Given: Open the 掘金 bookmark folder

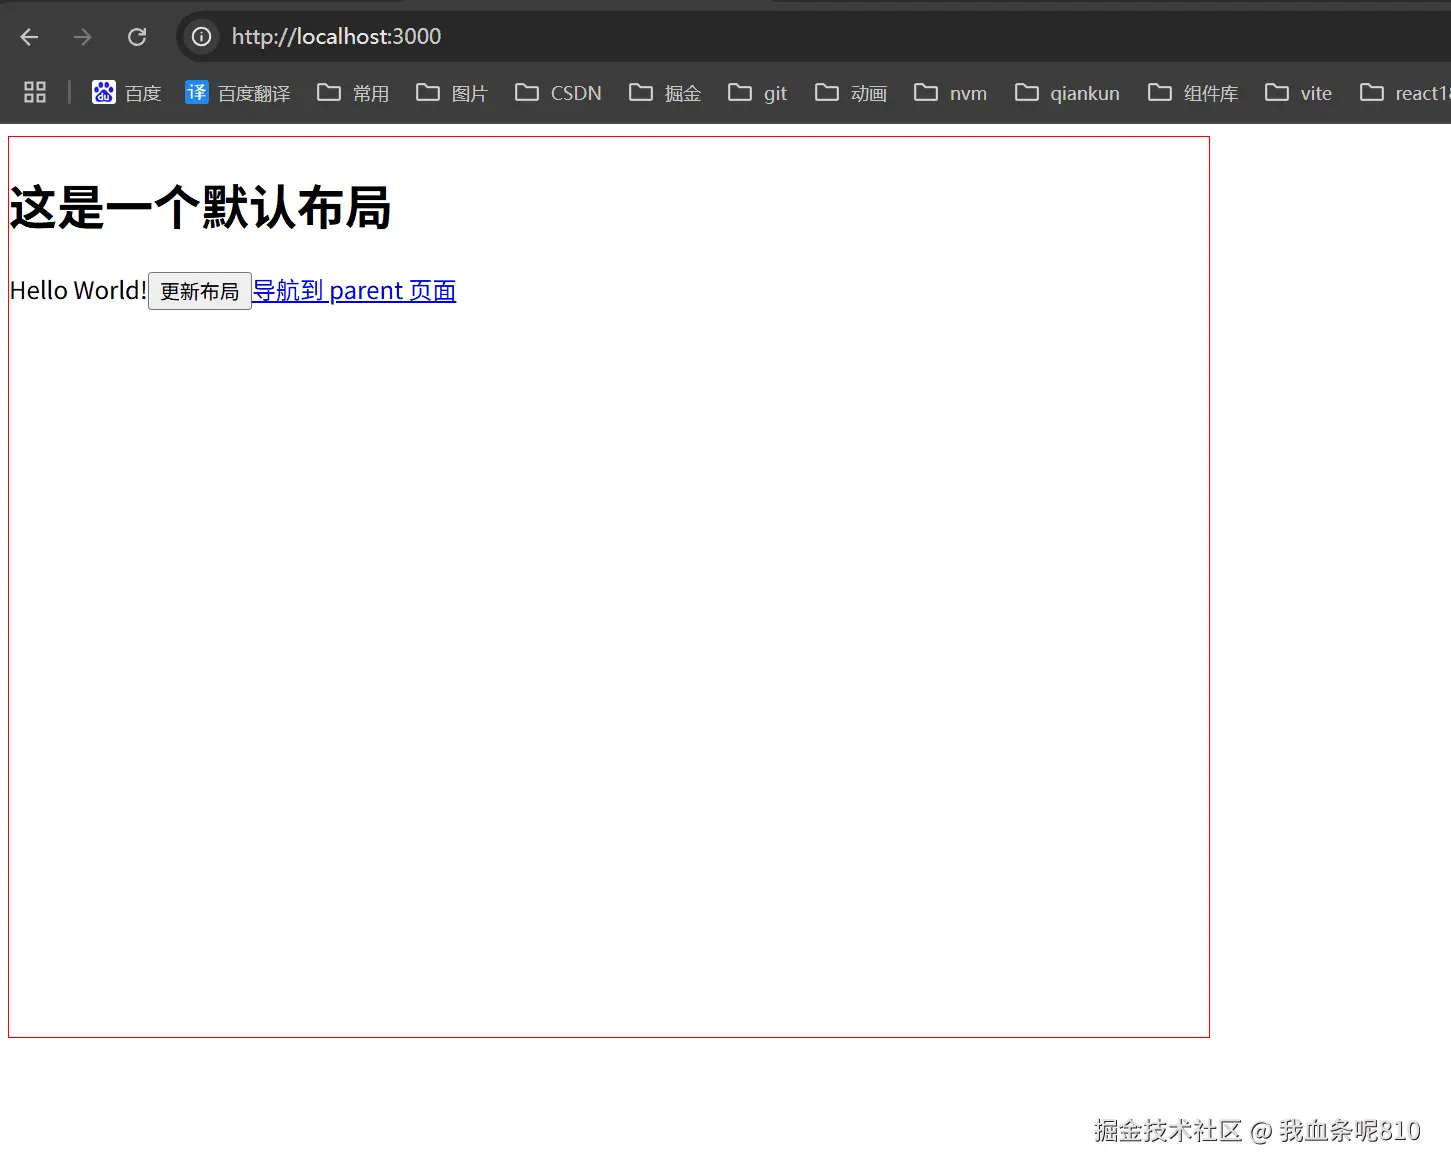Looking at the screenshot, I should click(x=665, y=93).
